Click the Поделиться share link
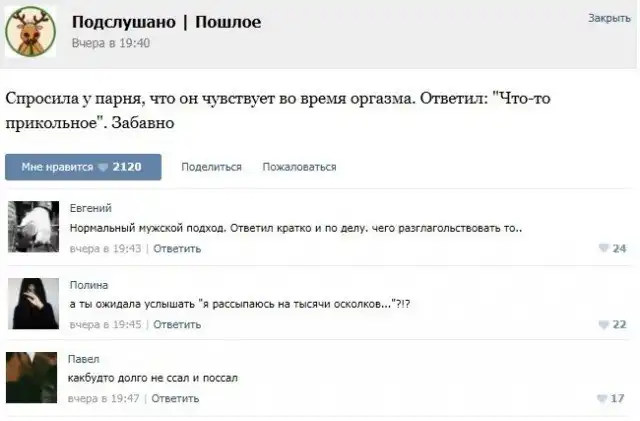Viewport: 640px width, 421px height. 211,167
